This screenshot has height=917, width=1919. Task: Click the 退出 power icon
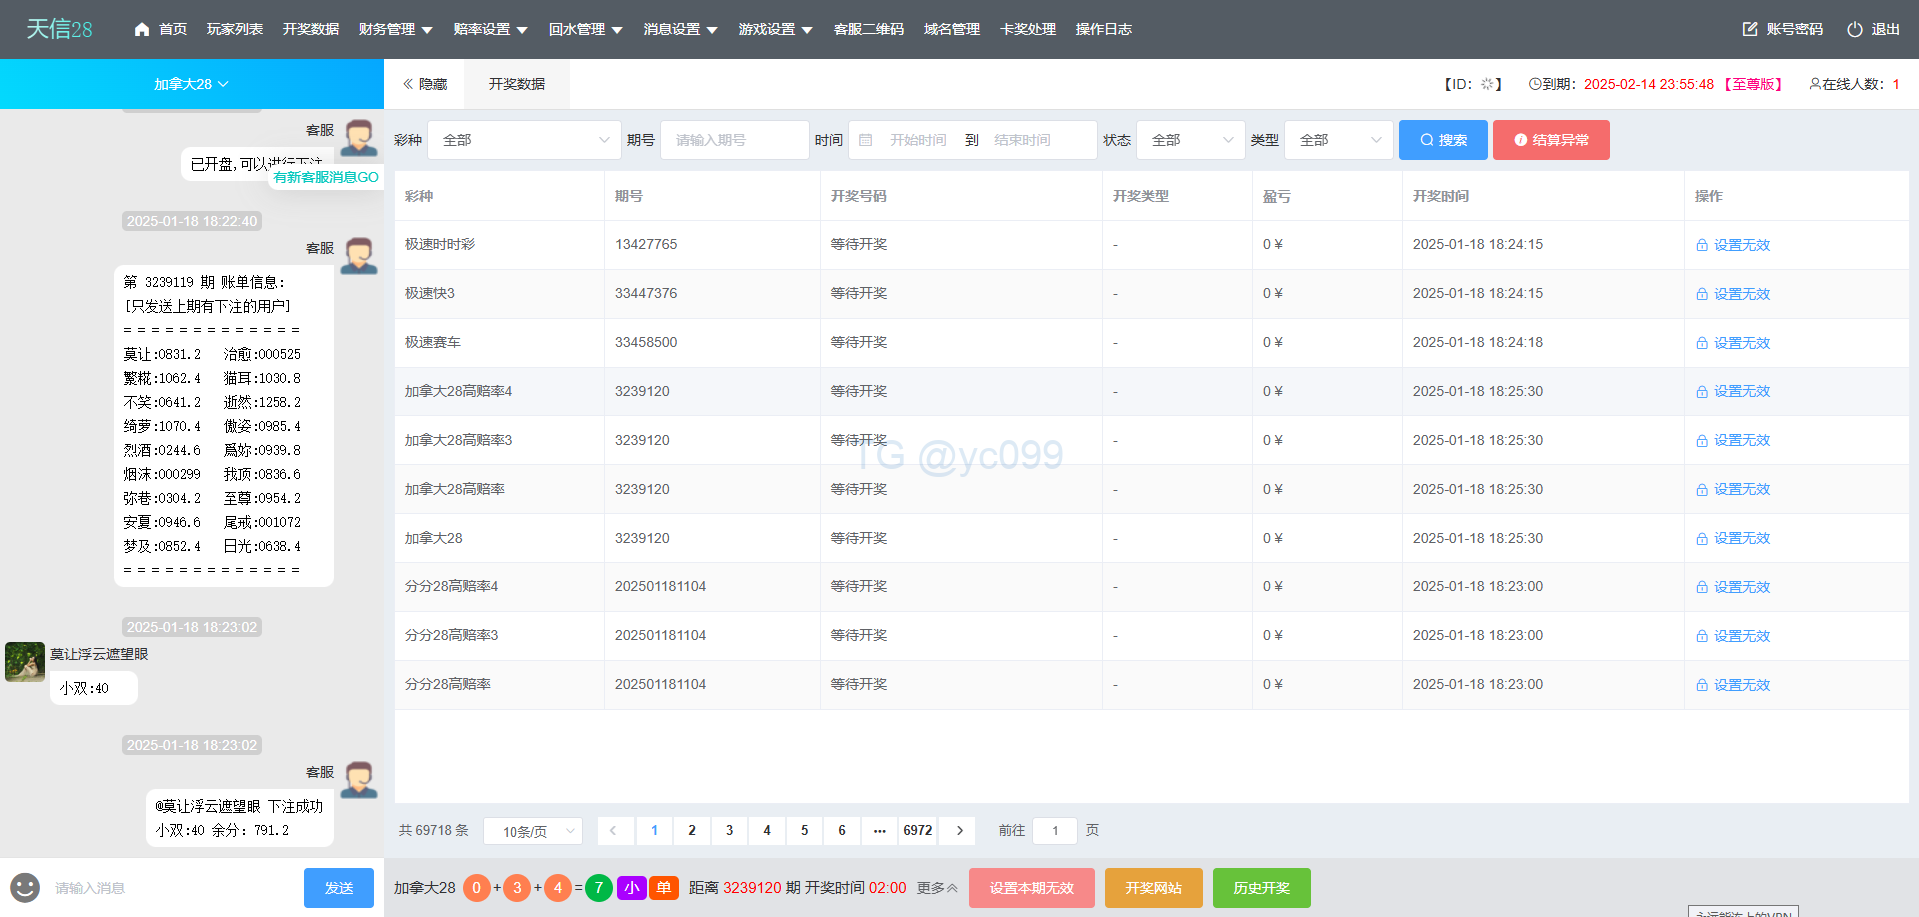[x=1855, y=30]
